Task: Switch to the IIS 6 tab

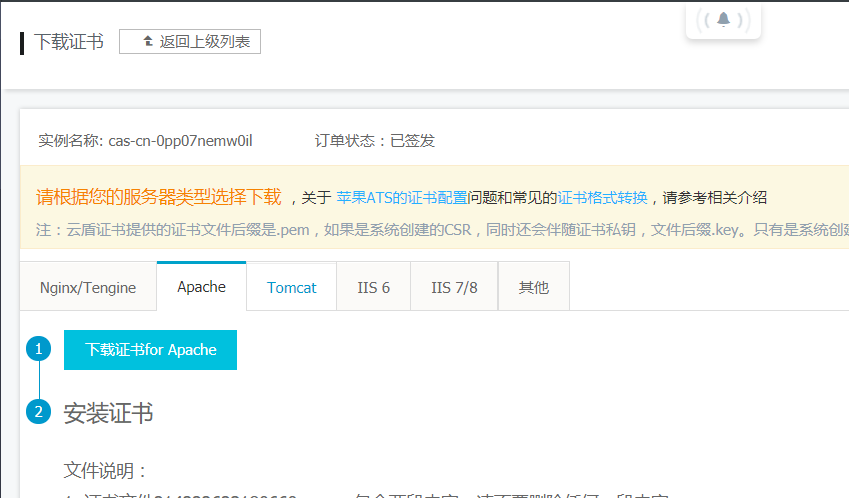Action: click(x=374, y=287)
